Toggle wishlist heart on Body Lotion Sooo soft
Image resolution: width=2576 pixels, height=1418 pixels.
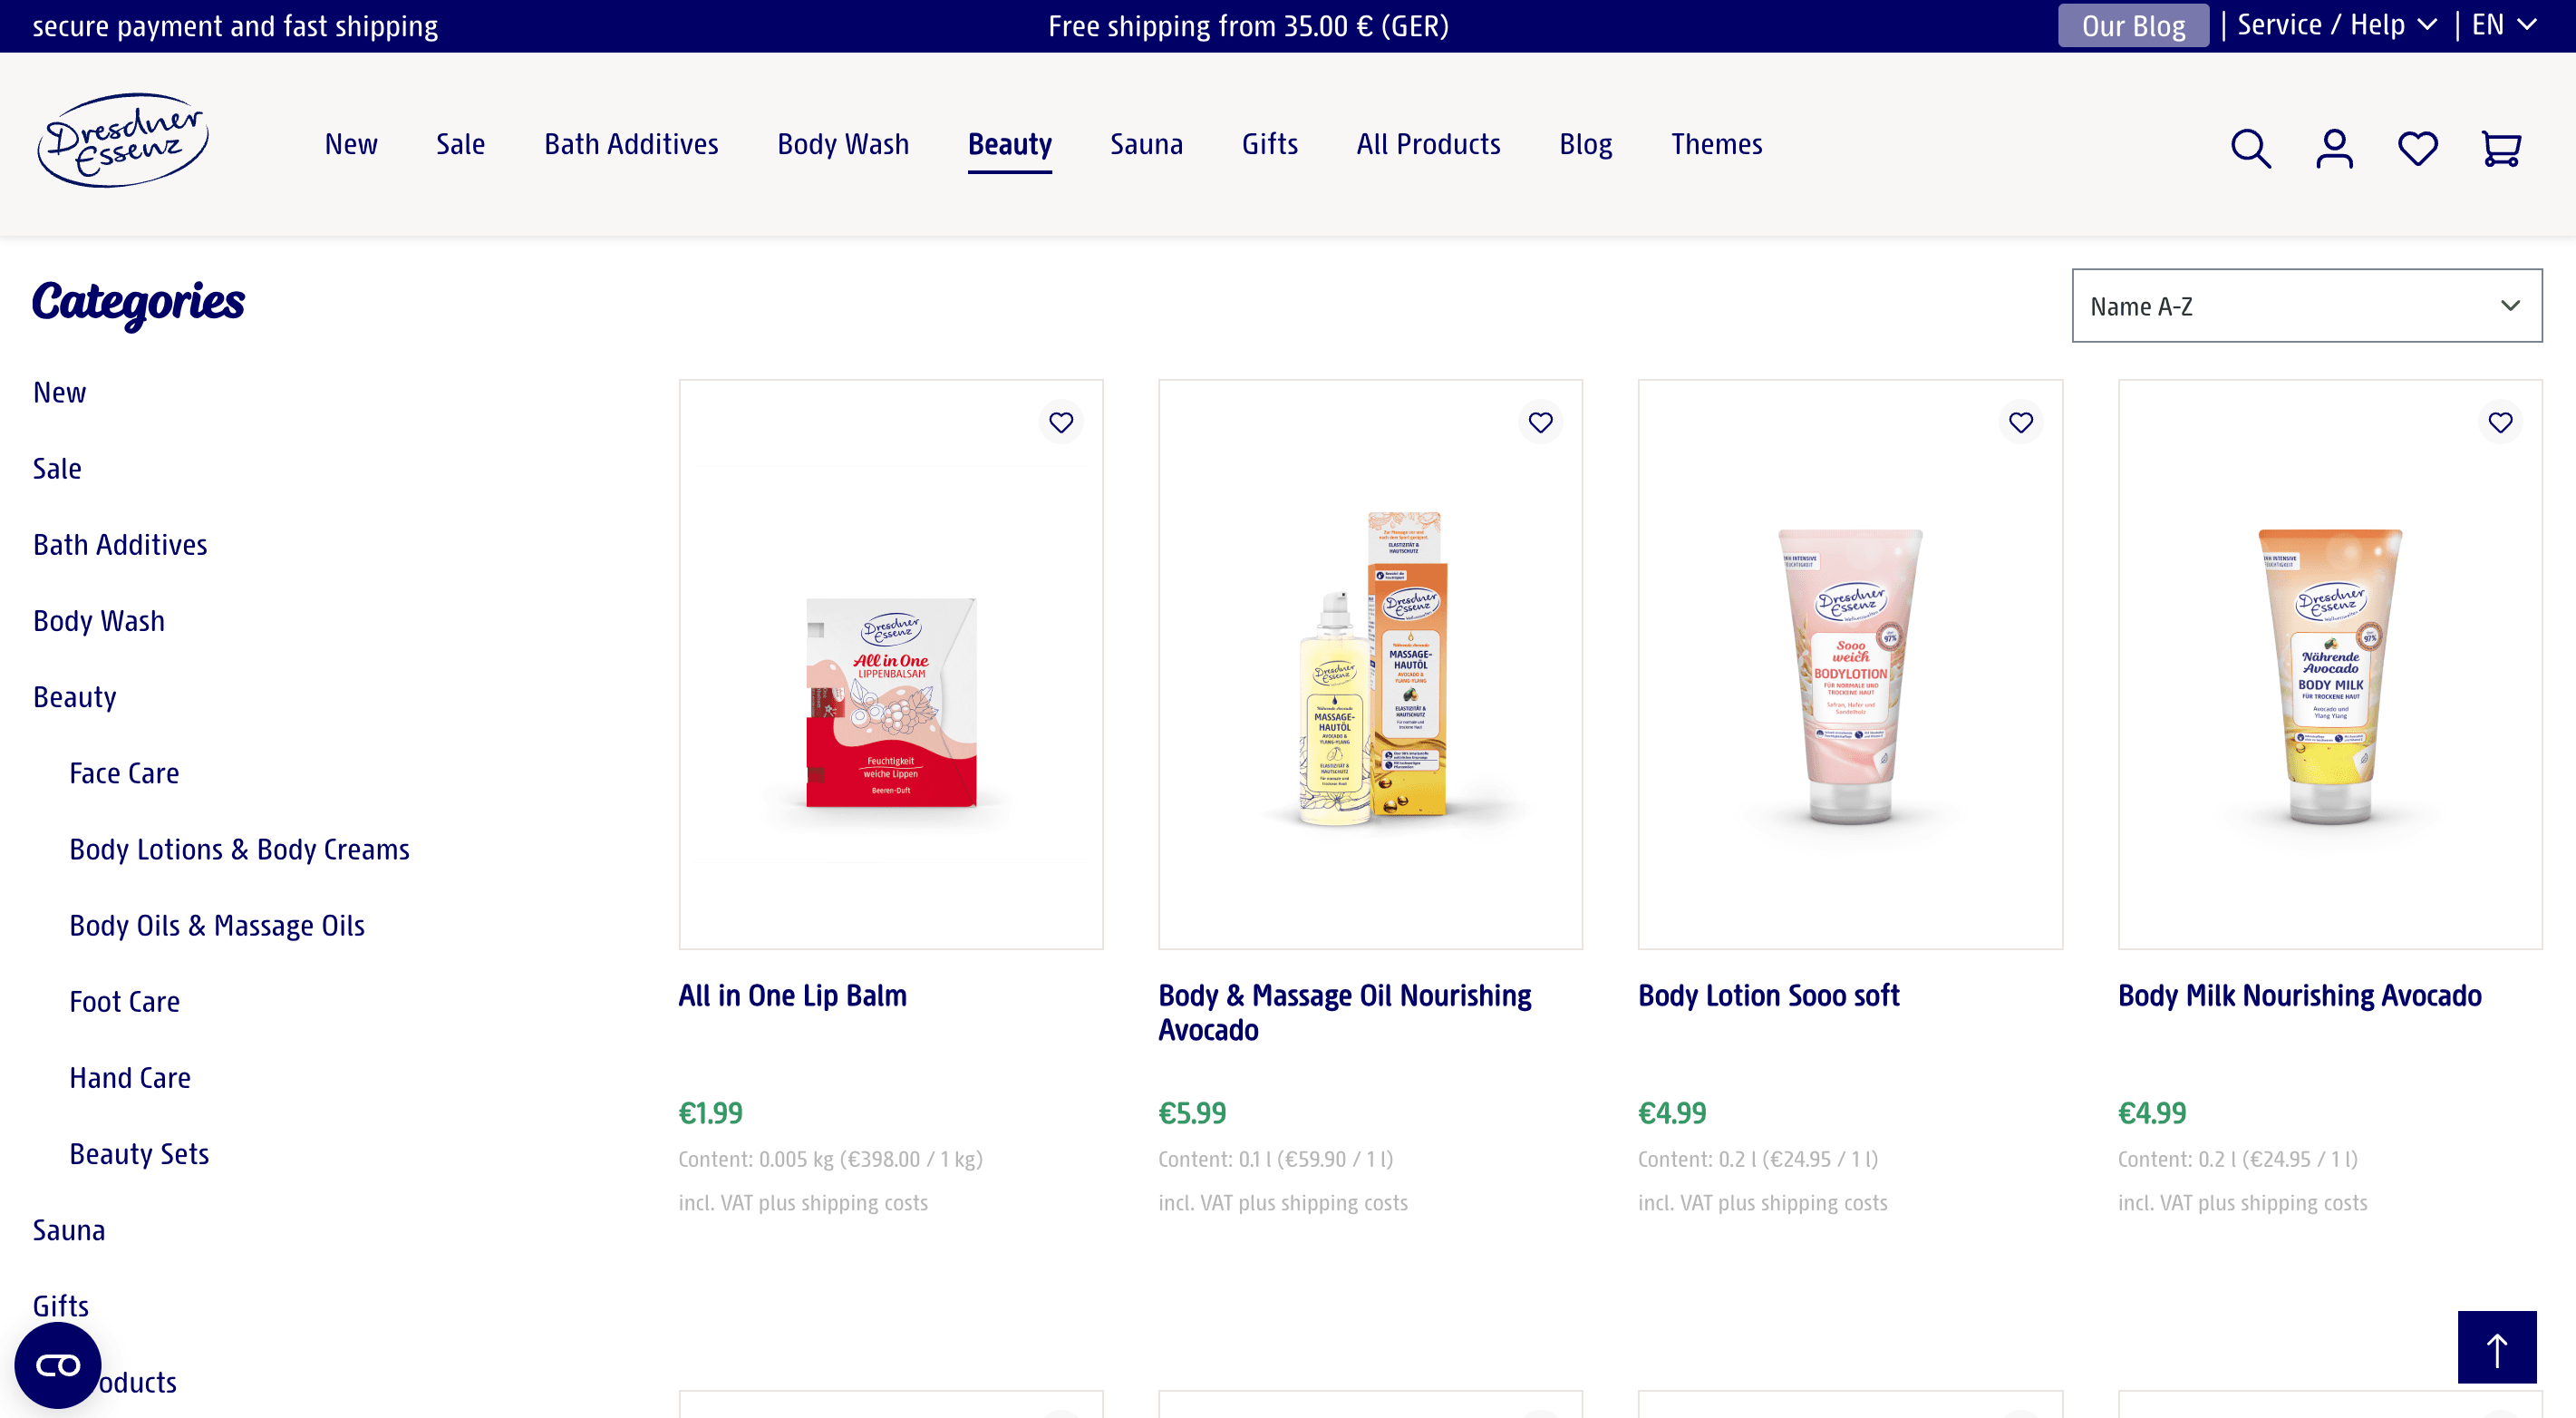2020,422
